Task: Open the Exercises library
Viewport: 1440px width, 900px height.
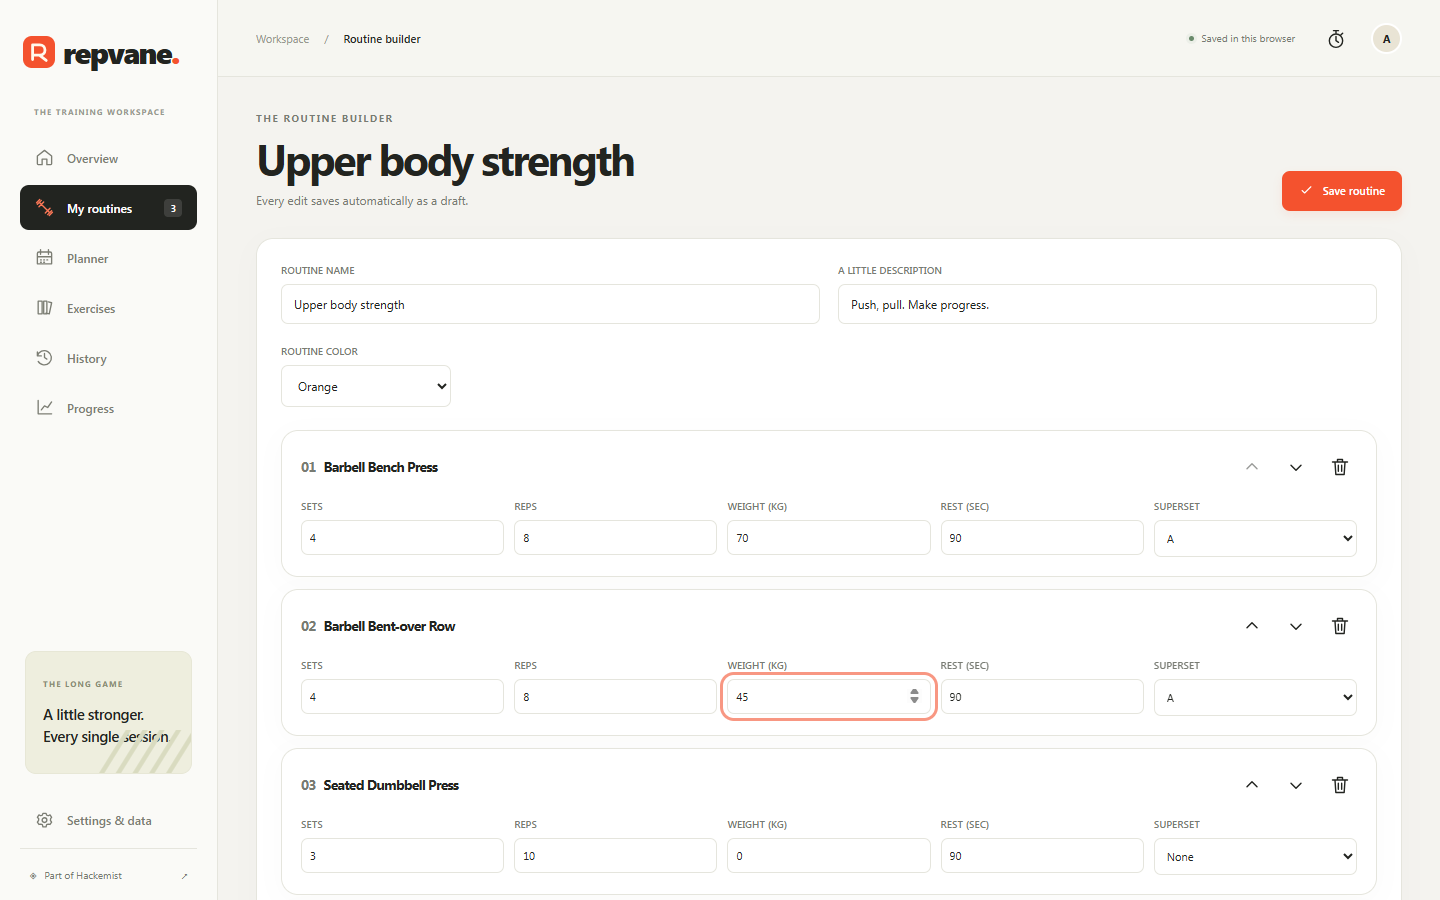Action: [x=108, y=308]
